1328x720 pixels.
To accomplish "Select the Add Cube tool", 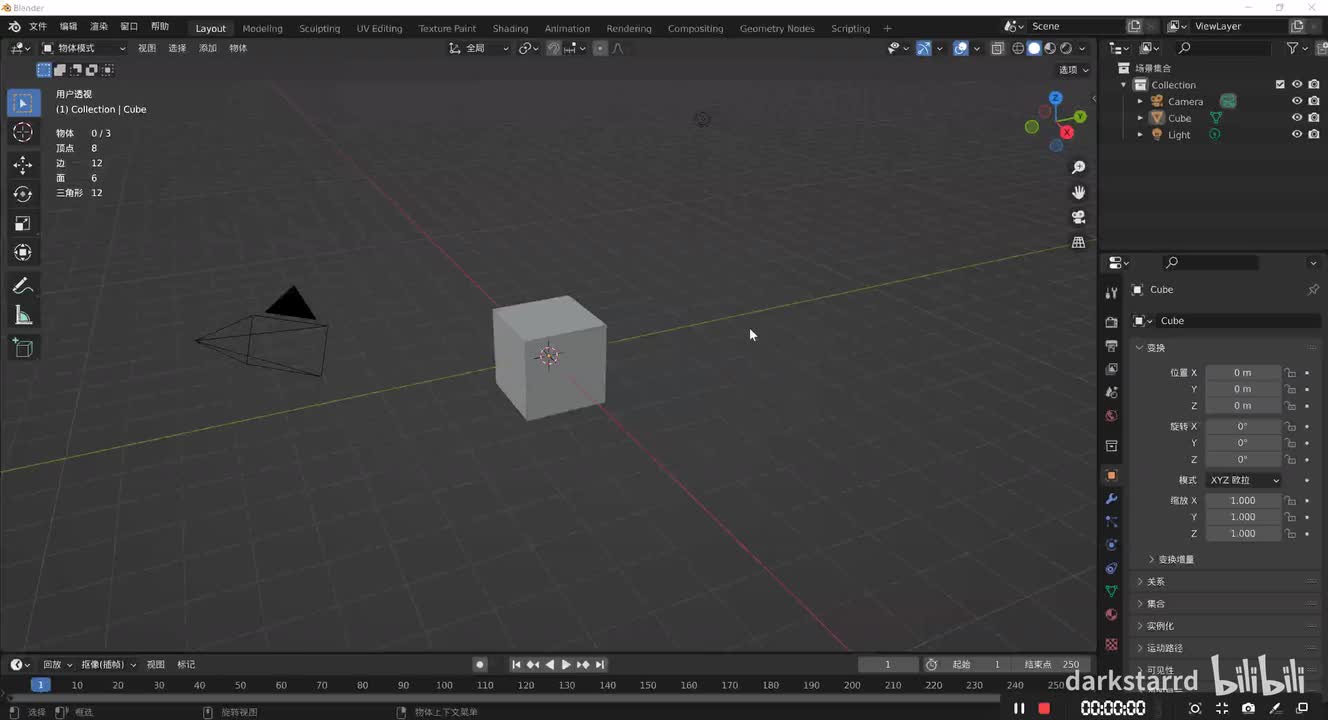I will 23,348.
